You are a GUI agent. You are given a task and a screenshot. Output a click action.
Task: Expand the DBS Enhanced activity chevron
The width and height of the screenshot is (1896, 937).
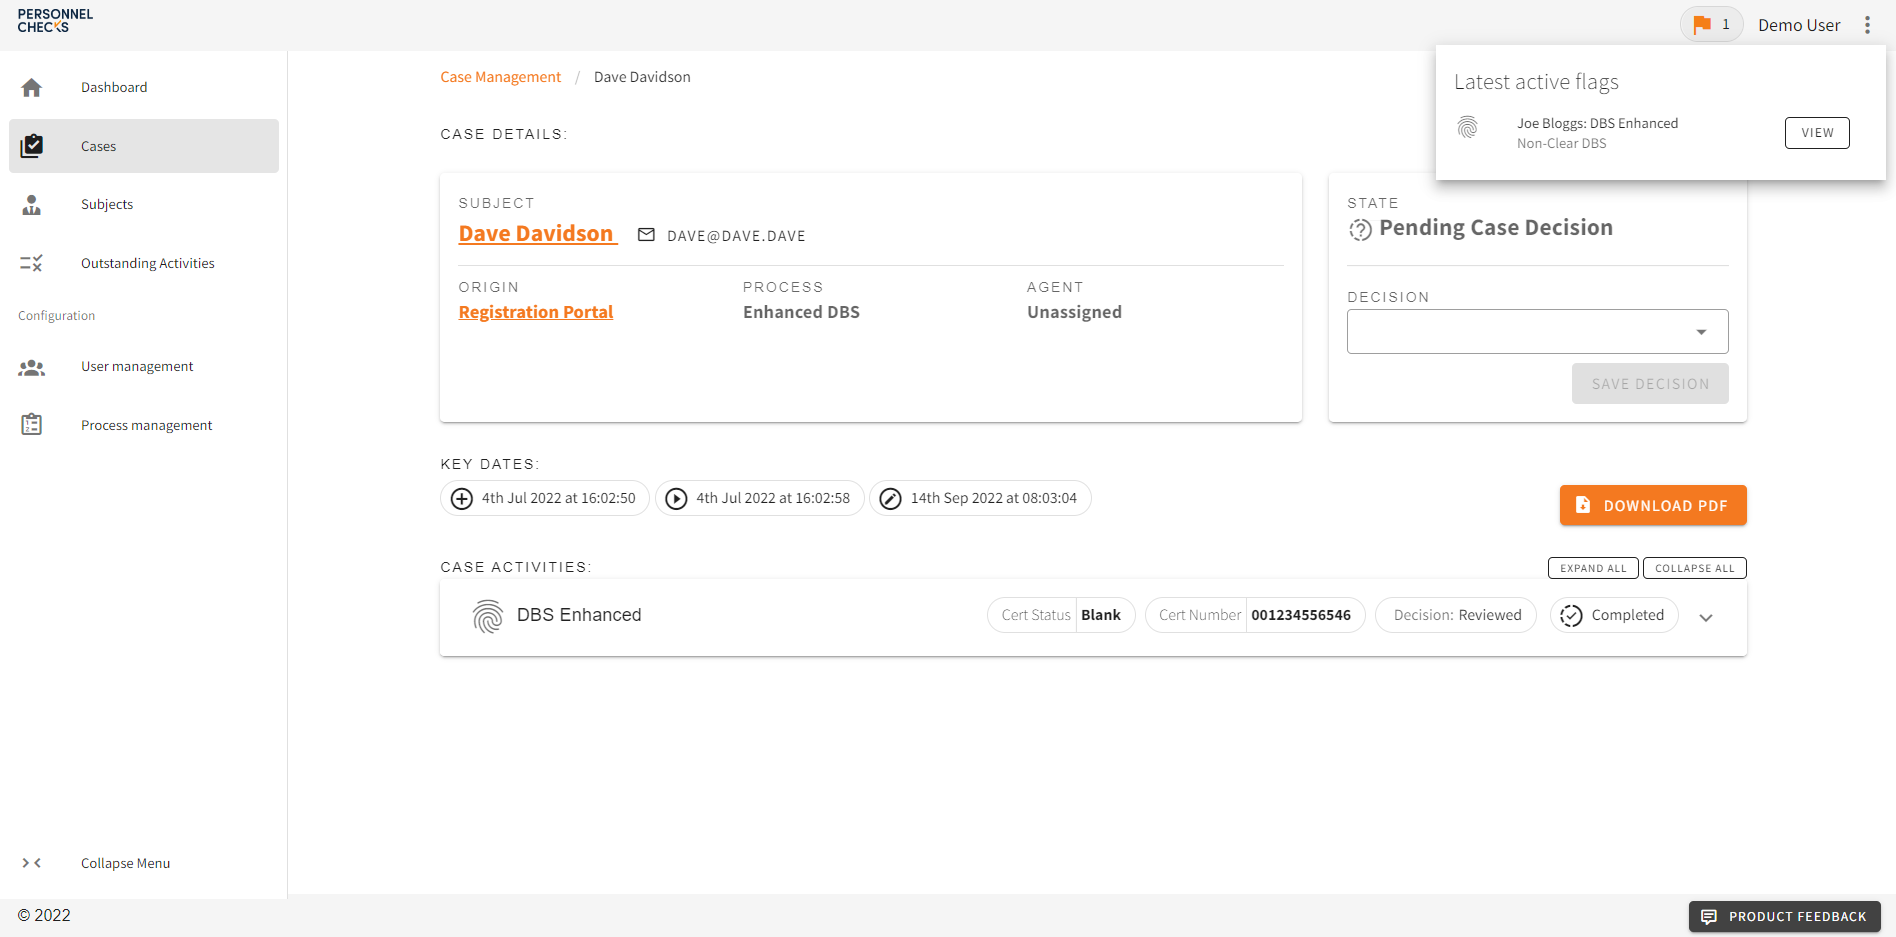point(1706,618)
